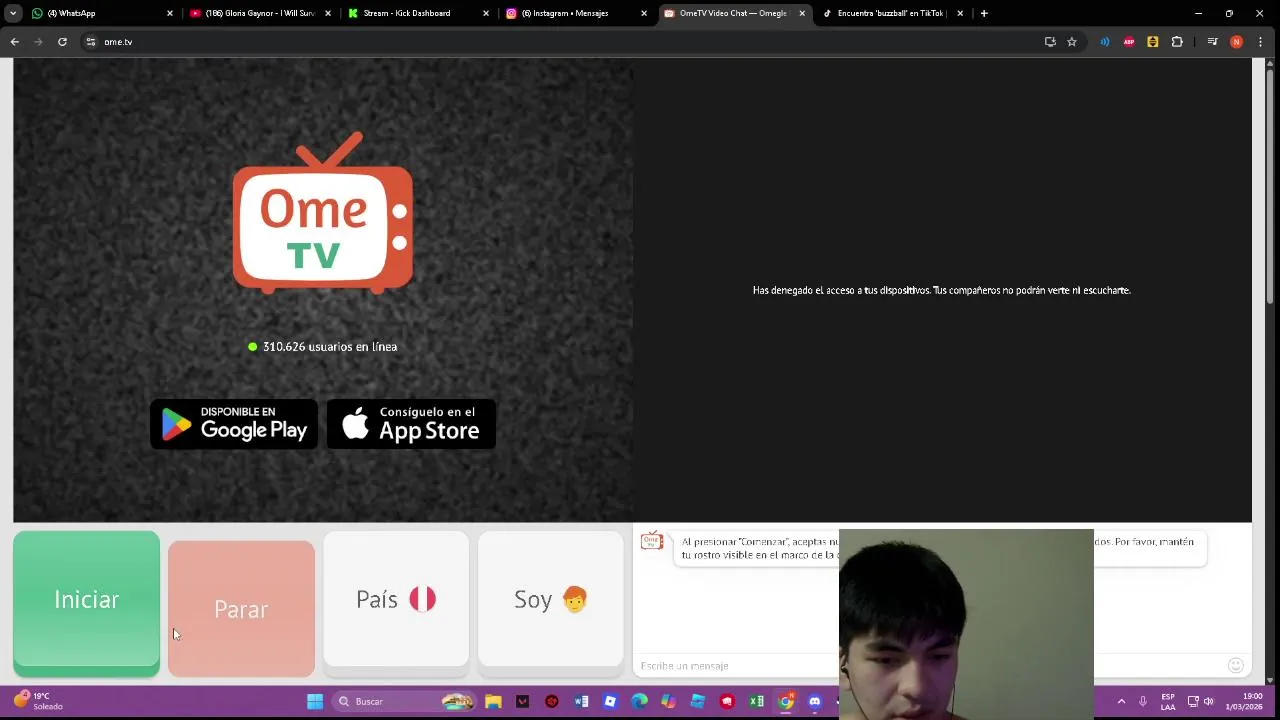Close the WhatsApp tab
Viewport: 1280px width, 720px height.
[x=170, y=13]
